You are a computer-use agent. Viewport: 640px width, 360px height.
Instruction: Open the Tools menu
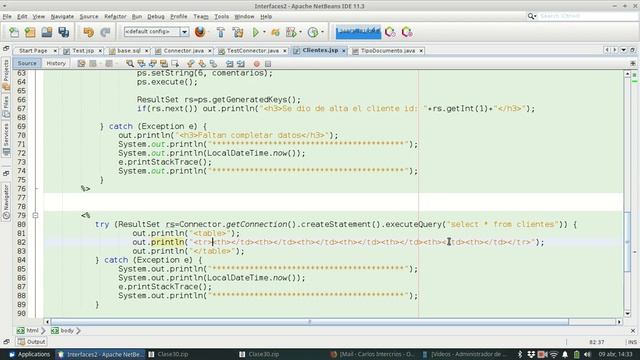pyautogui.click(x=222, y=16)
